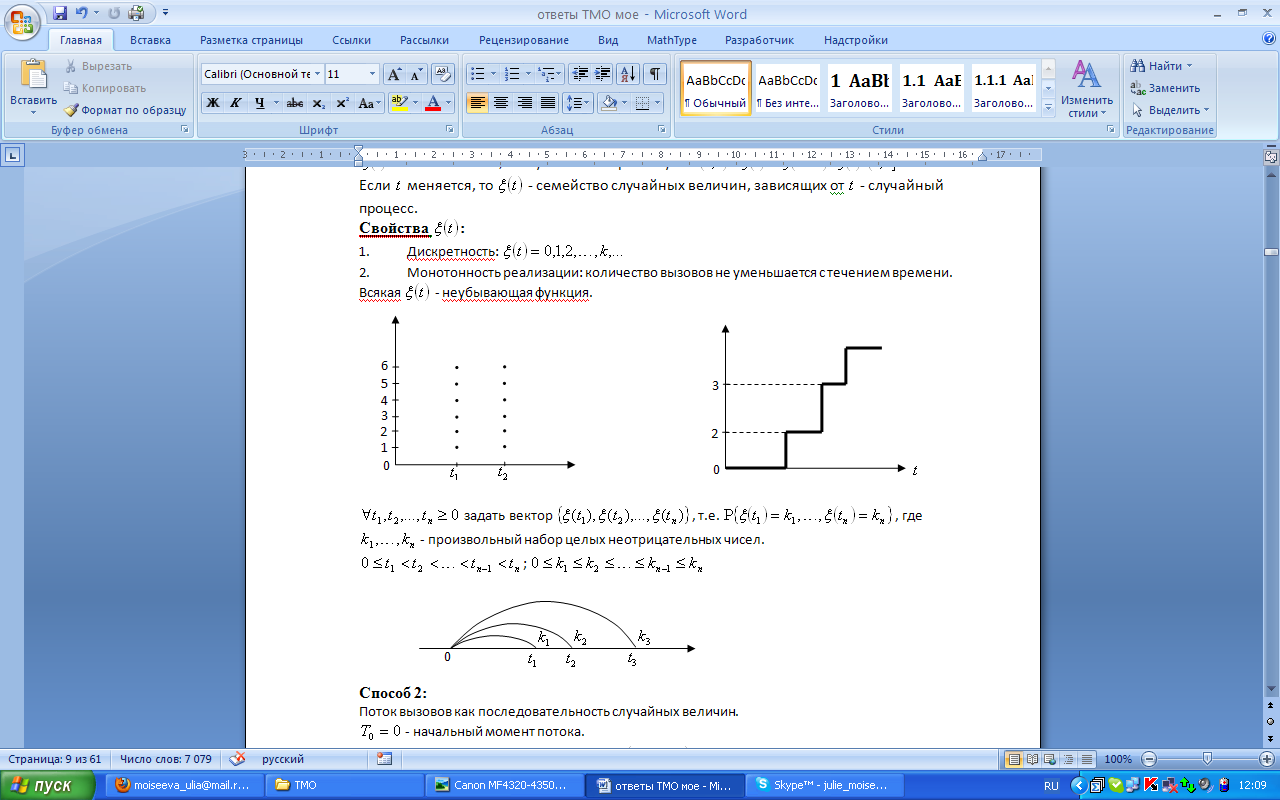Toggle Bold (Ж) formatting
Screen dimensions: 1280x800
[212, 102]
